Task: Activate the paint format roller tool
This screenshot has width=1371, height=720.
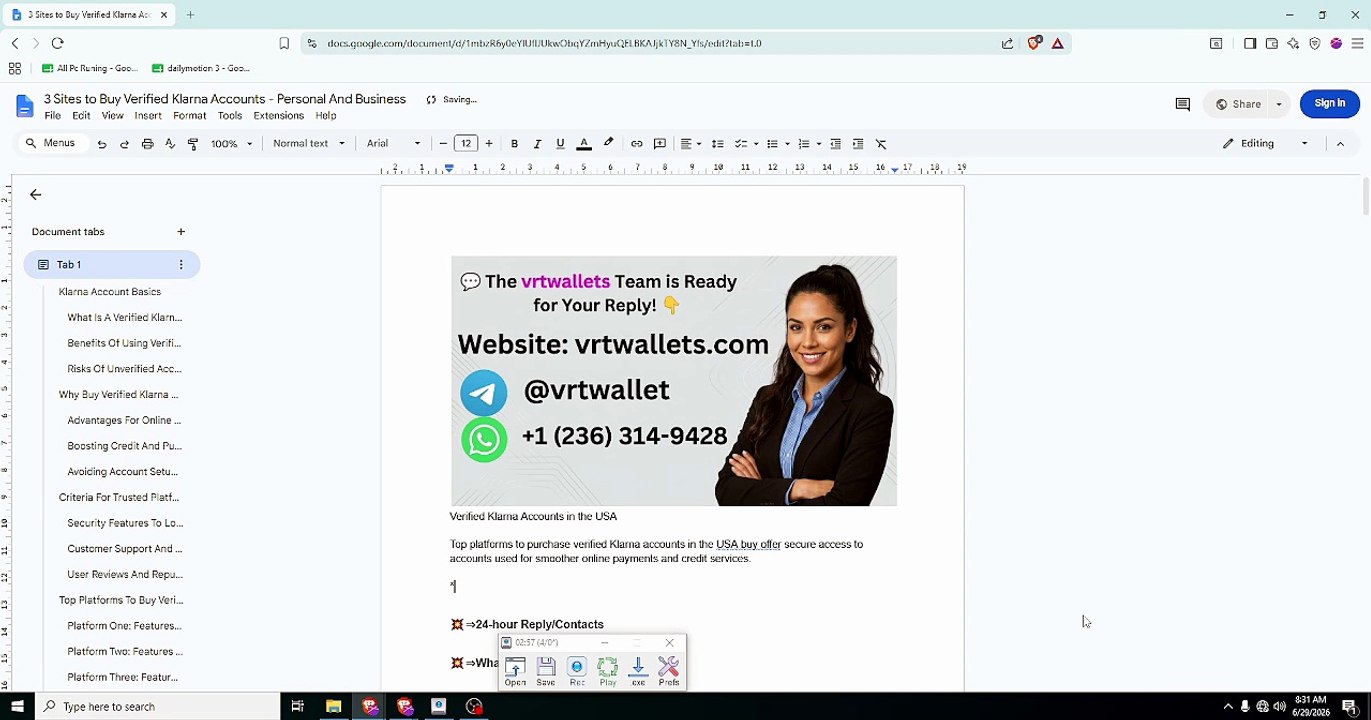Action: point(193,144)
